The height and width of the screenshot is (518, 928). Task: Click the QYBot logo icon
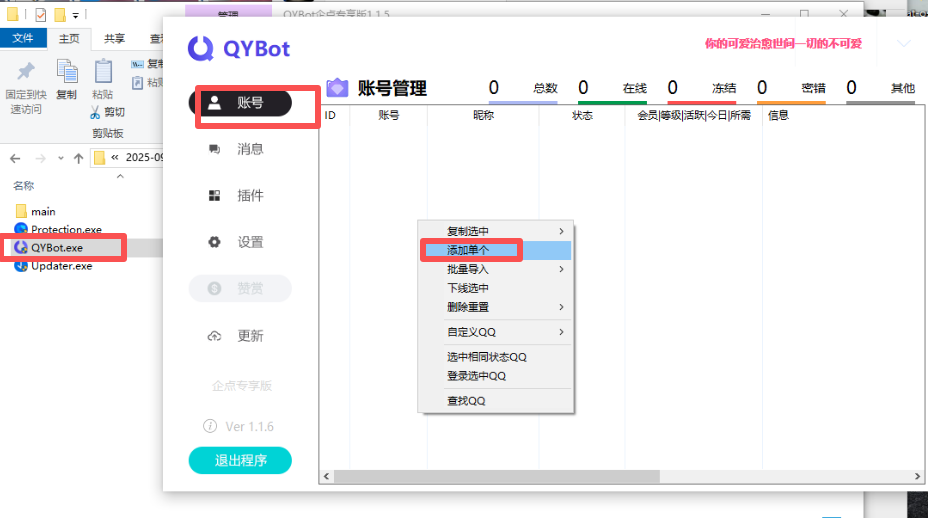tap(202, 48)
